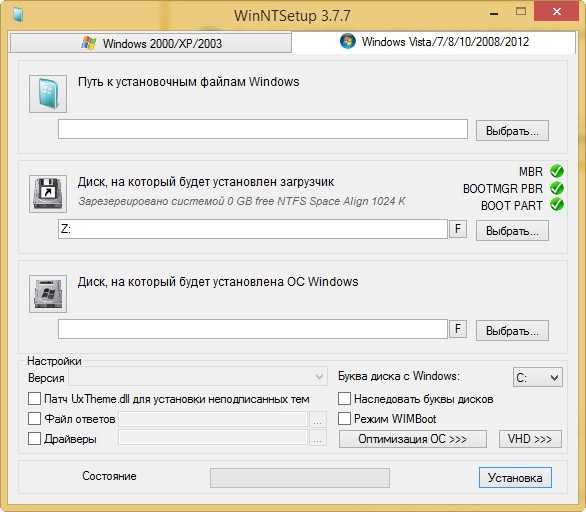Toggle the Файл ответов checkbox
Screen dimensions: 586x512
tap(34, 418)
